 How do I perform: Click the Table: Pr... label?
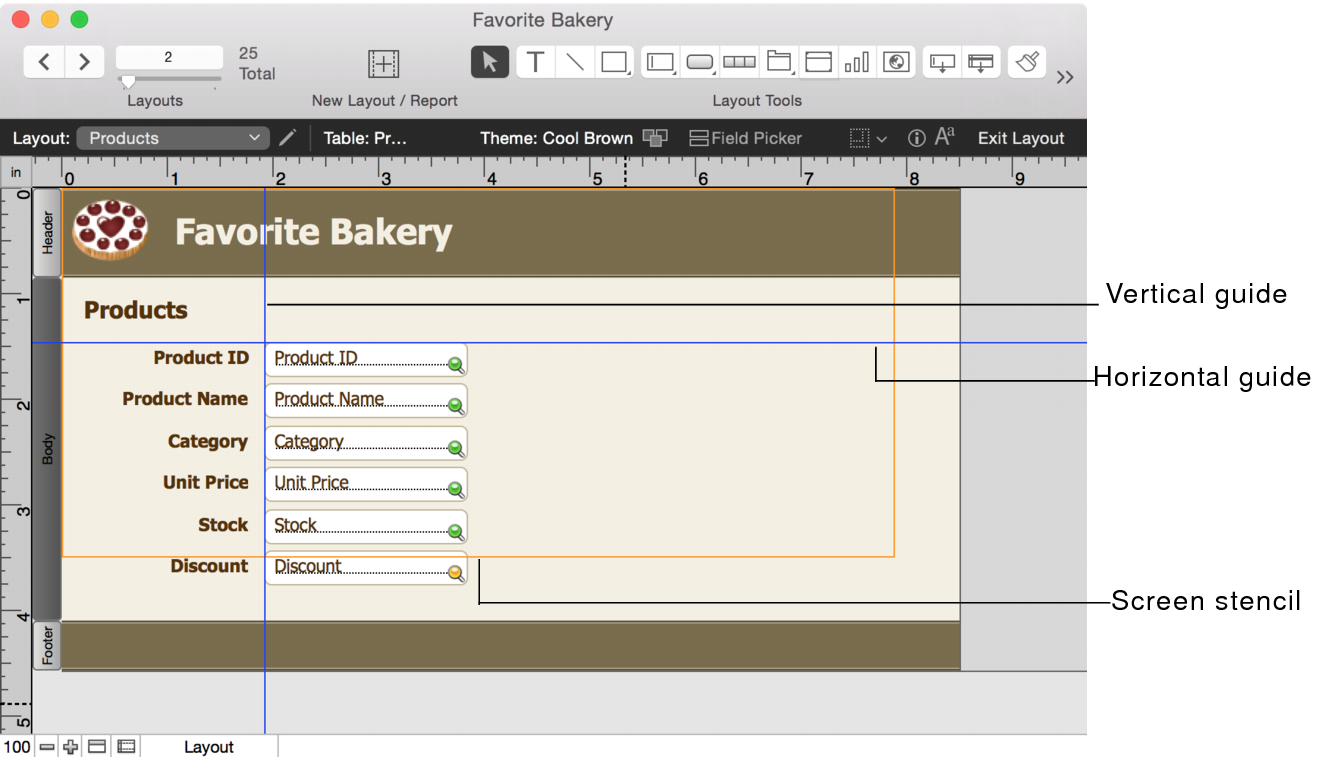[365, 138]
